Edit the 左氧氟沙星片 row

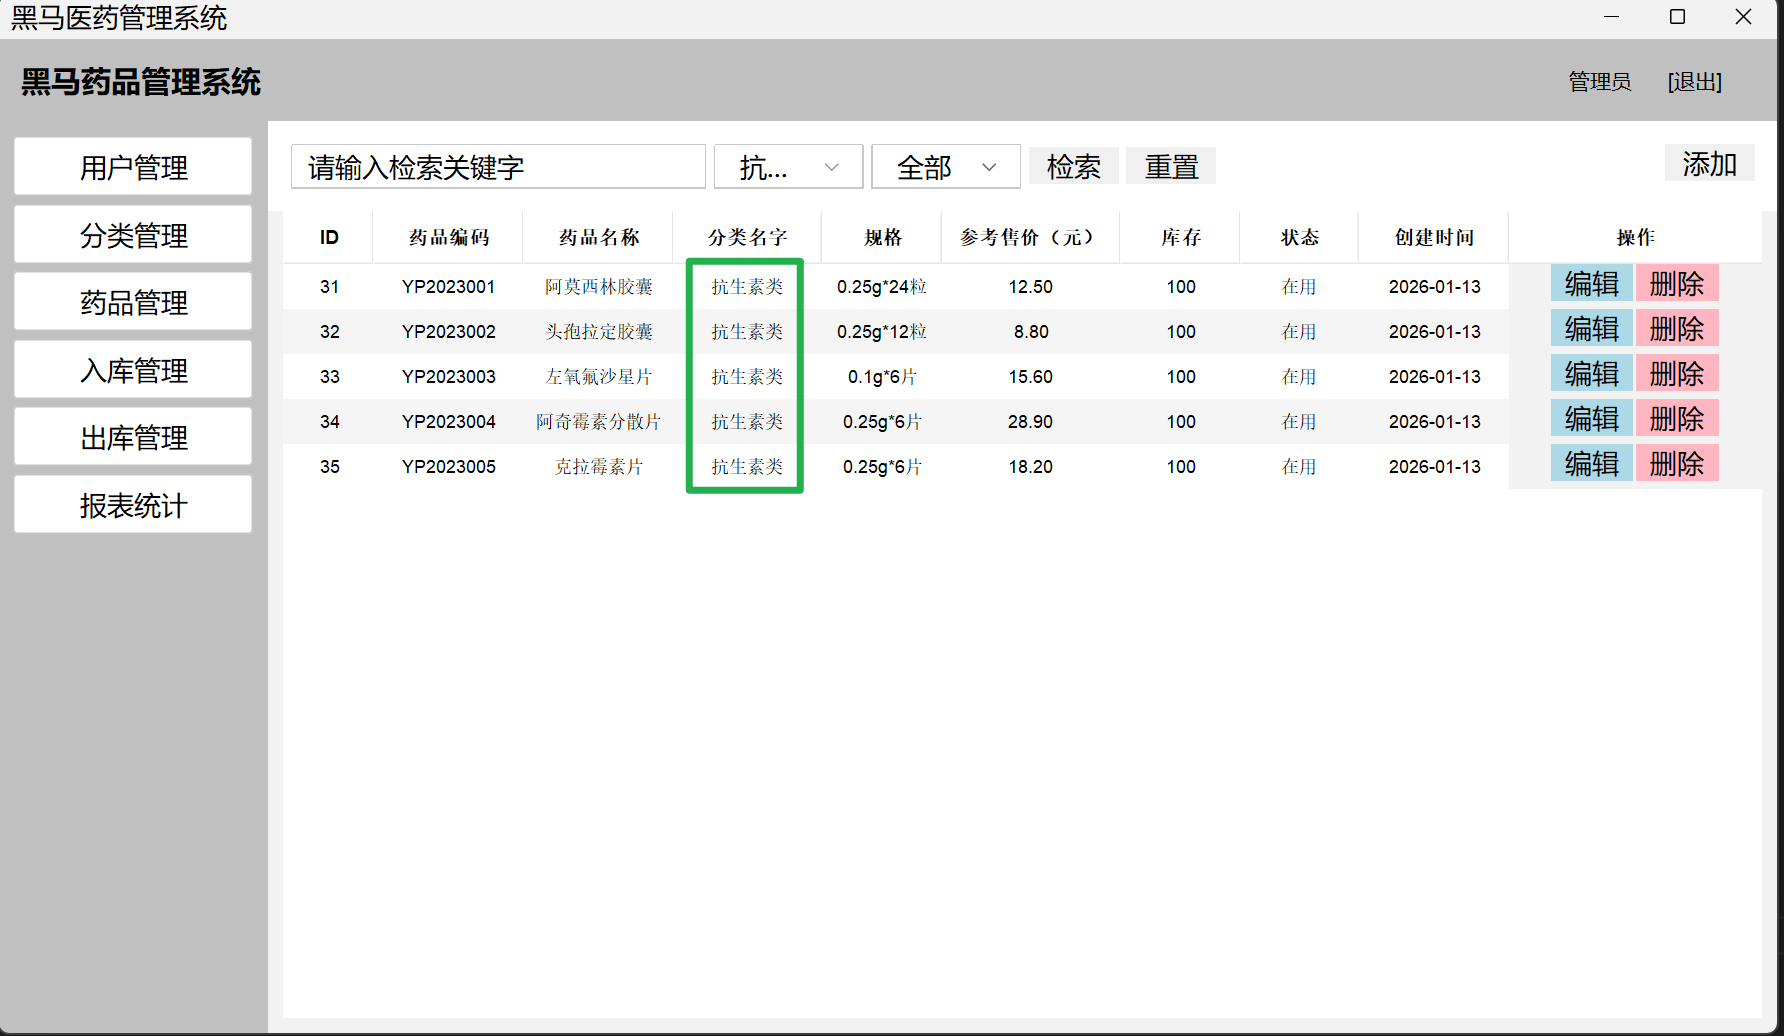pyautogui.click(x=1591, y=374)
